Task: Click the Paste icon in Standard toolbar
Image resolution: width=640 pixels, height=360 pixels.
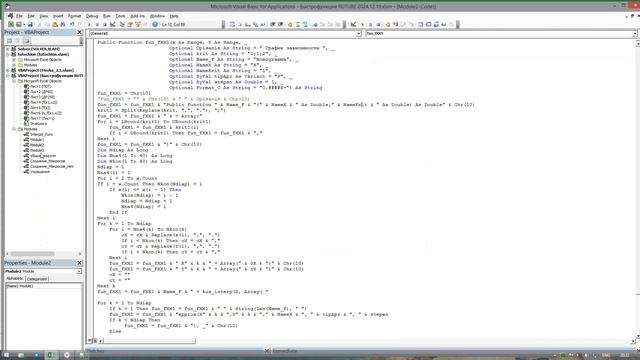Action: [x=55, y=24]
